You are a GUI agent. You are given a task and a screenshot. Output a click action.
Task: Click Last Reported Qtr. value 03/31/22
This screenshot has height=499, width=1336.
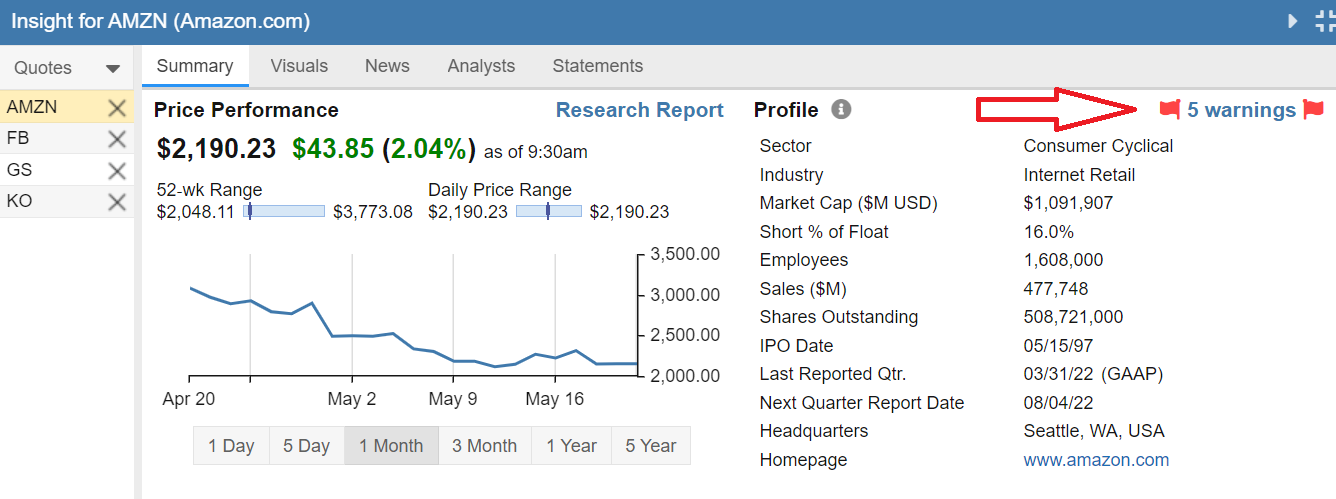pyautogui.click(x=1059, y=374)
